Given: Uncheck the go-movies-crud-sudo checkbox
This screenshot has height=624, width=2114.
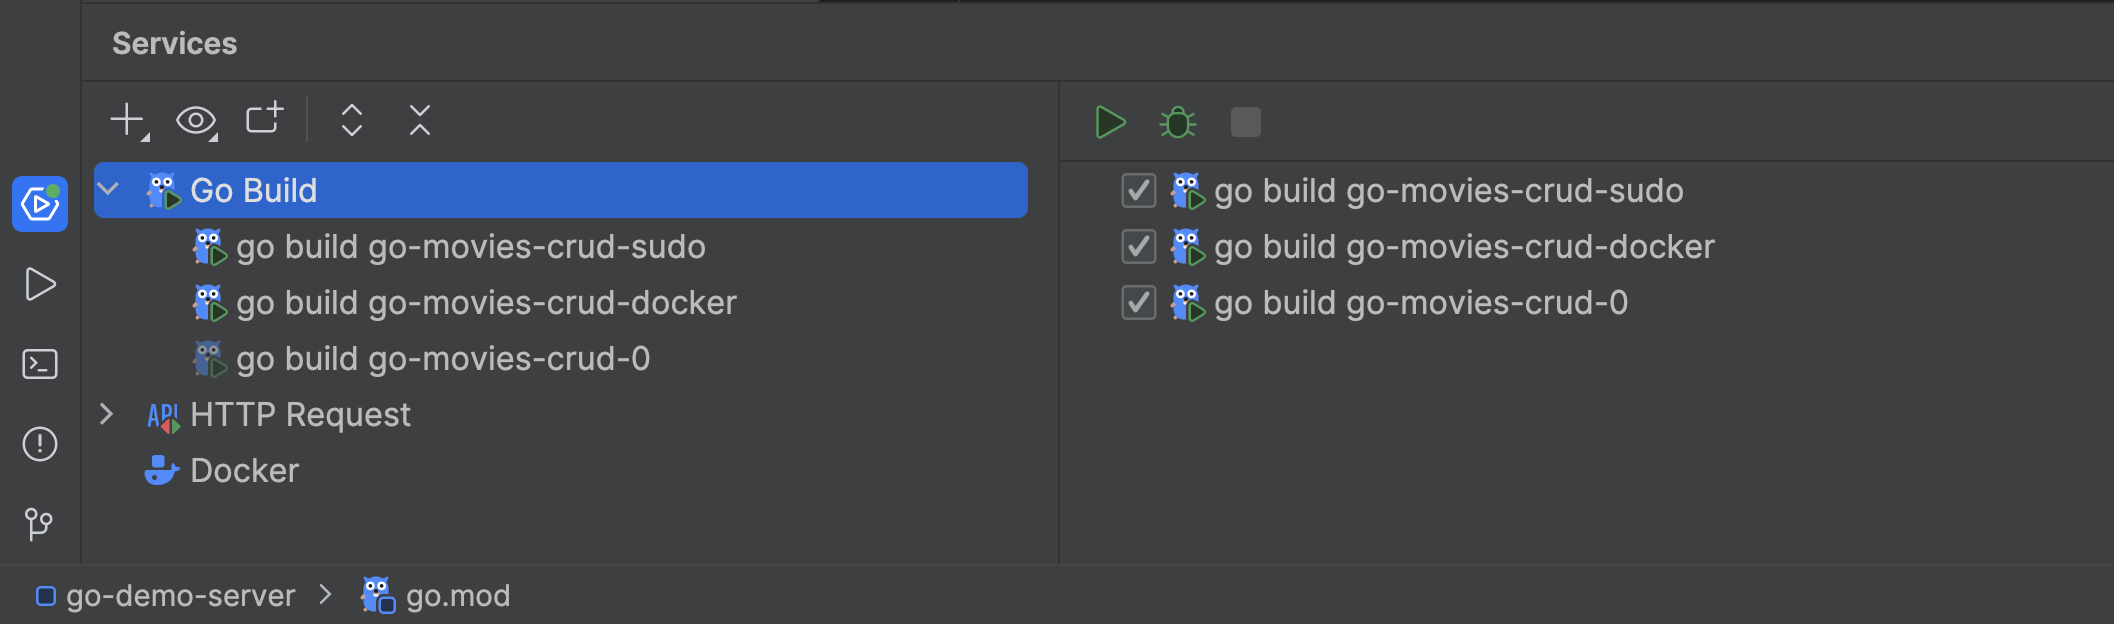Looking at the screenshot, I should [1139, 190].
